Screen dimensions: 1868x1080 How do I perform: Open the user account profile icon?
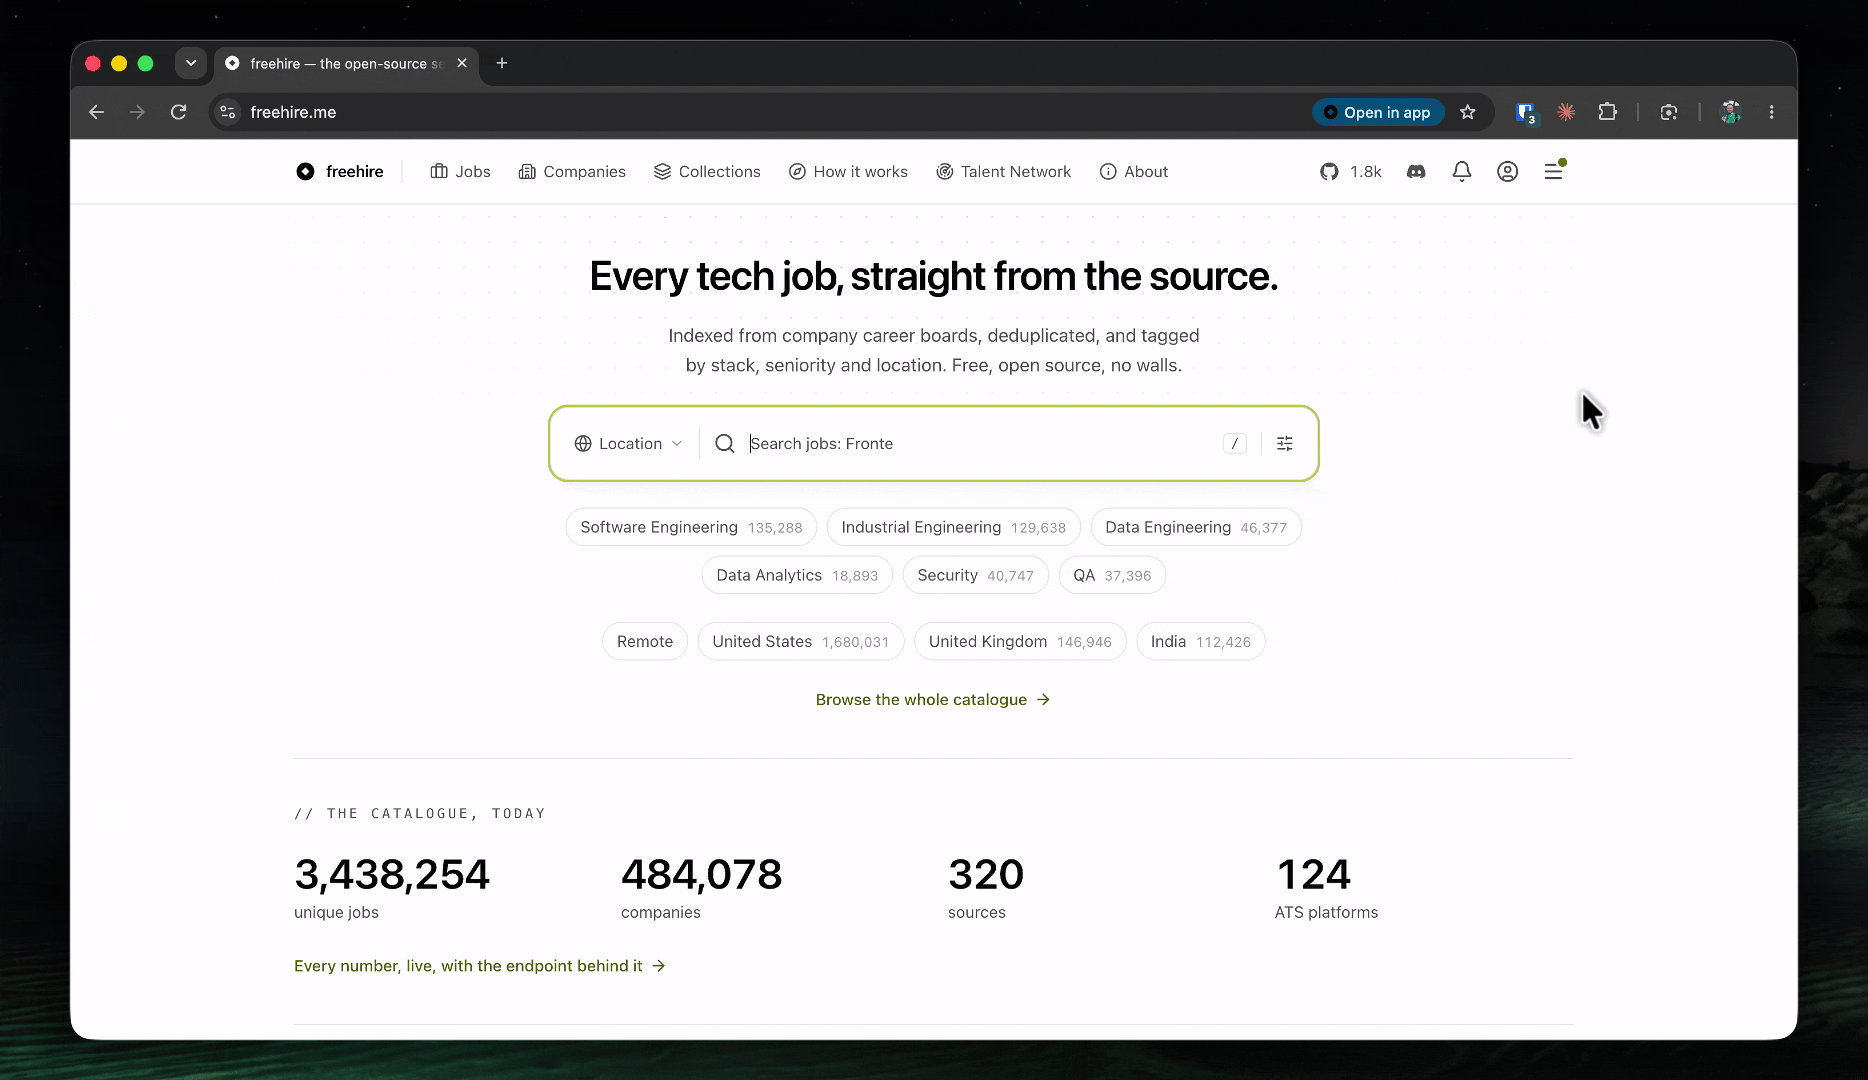pos(1508,172)
